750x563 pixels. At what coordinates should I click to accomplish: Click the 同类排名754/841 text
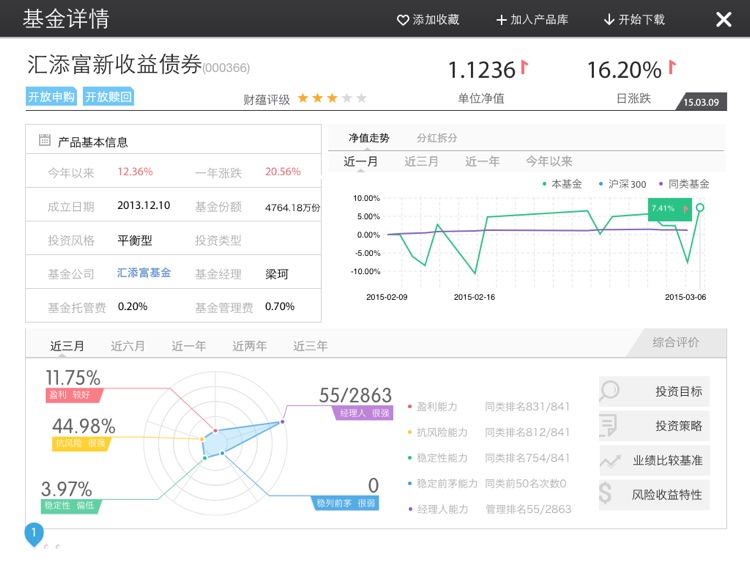(527, 458)
